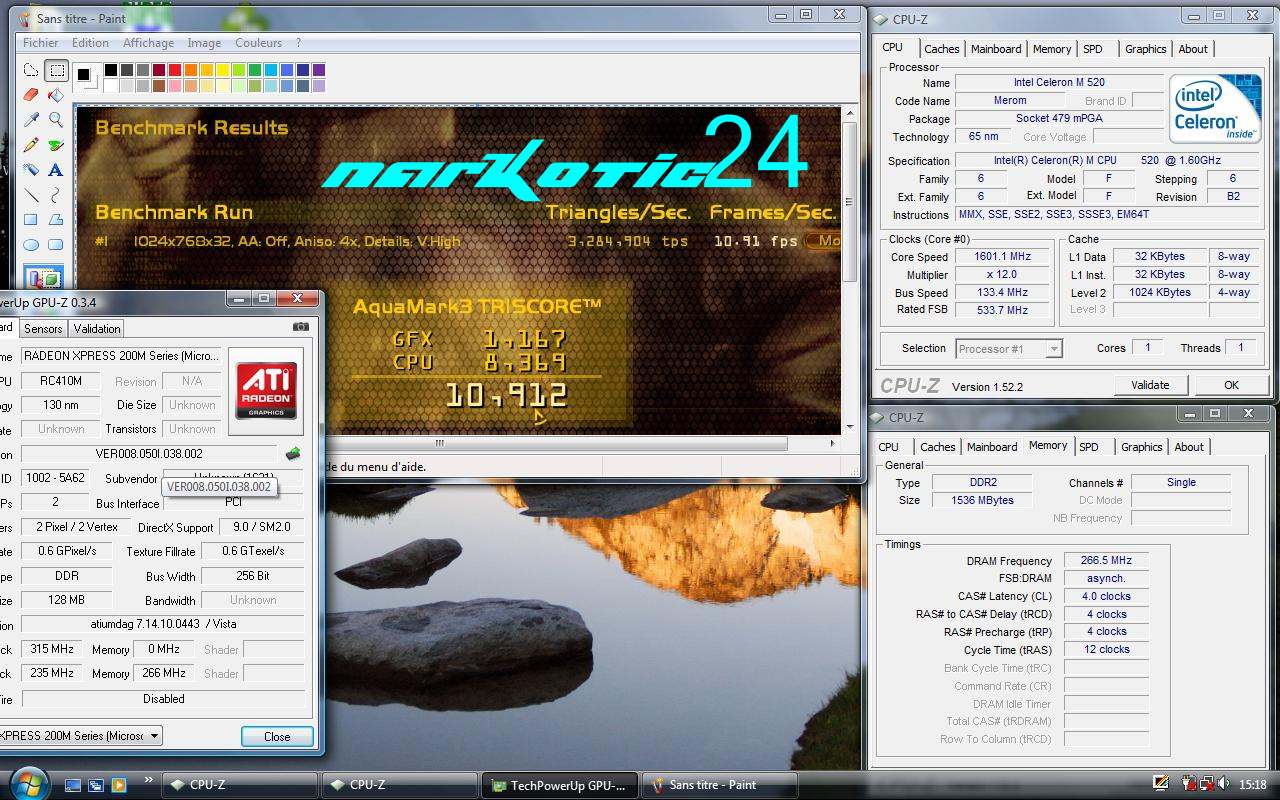Select the Text tool (letter A)

56,171
